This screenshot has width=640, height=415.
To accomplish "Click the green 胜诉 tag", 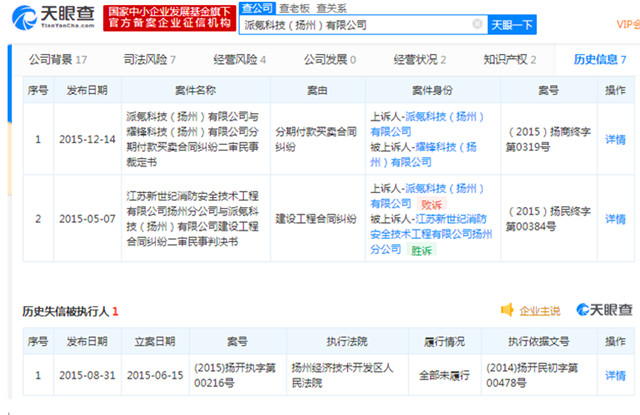I will point(421,250).
